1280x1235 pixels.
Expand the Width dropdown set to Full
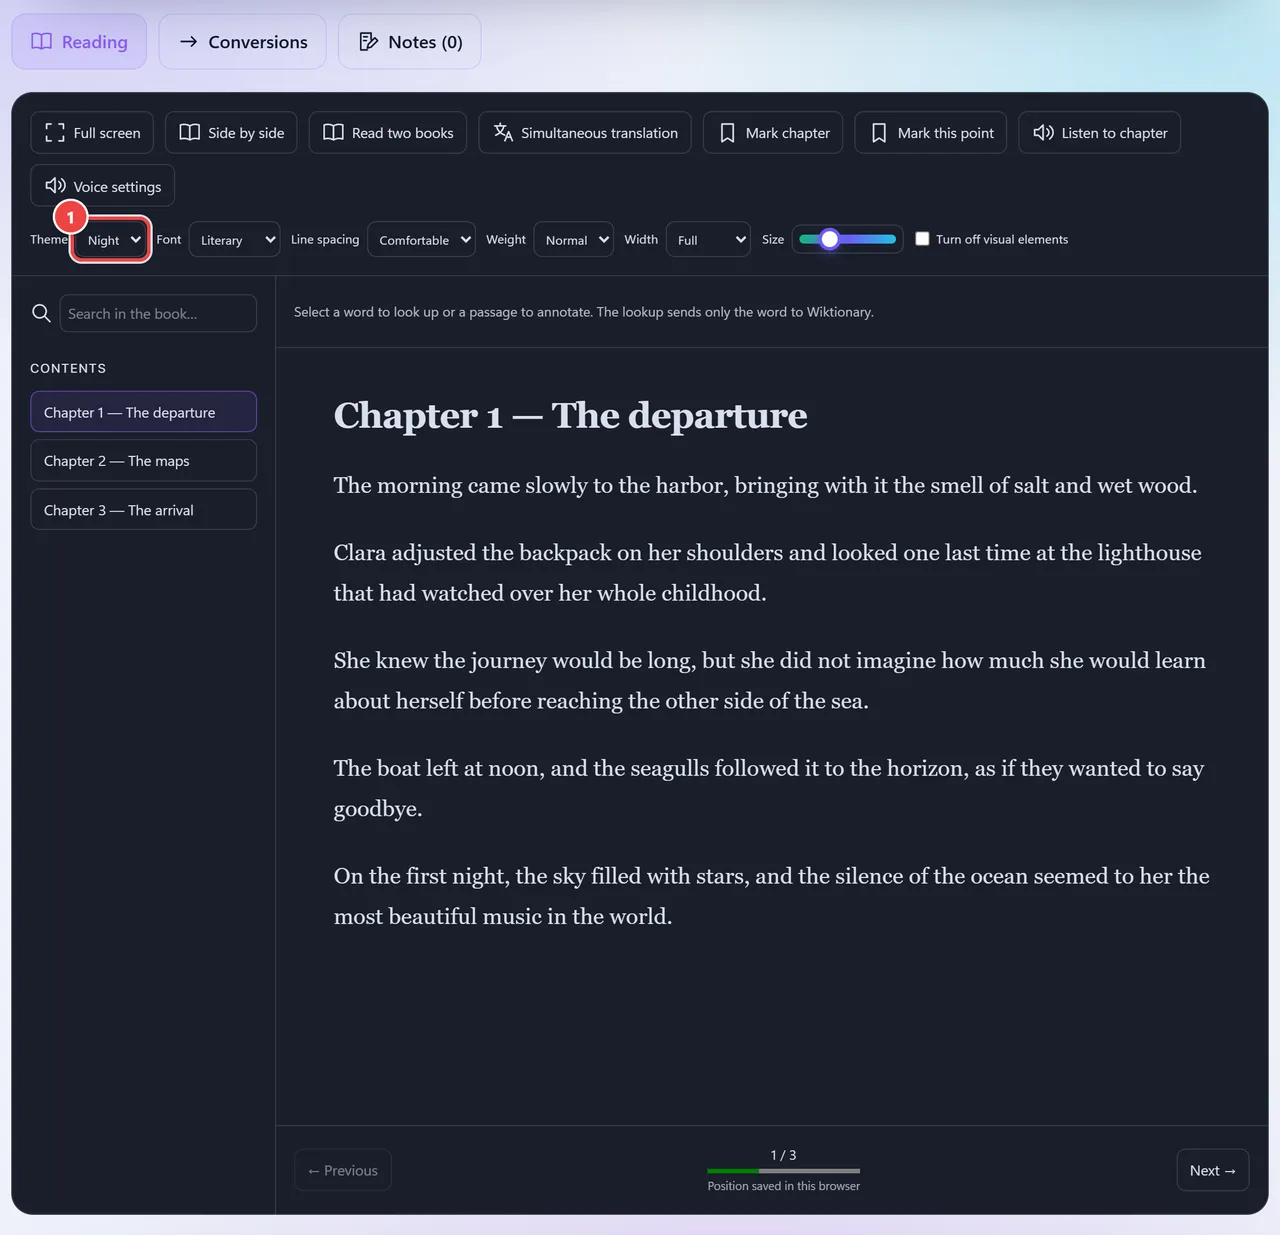pos(708,240)
